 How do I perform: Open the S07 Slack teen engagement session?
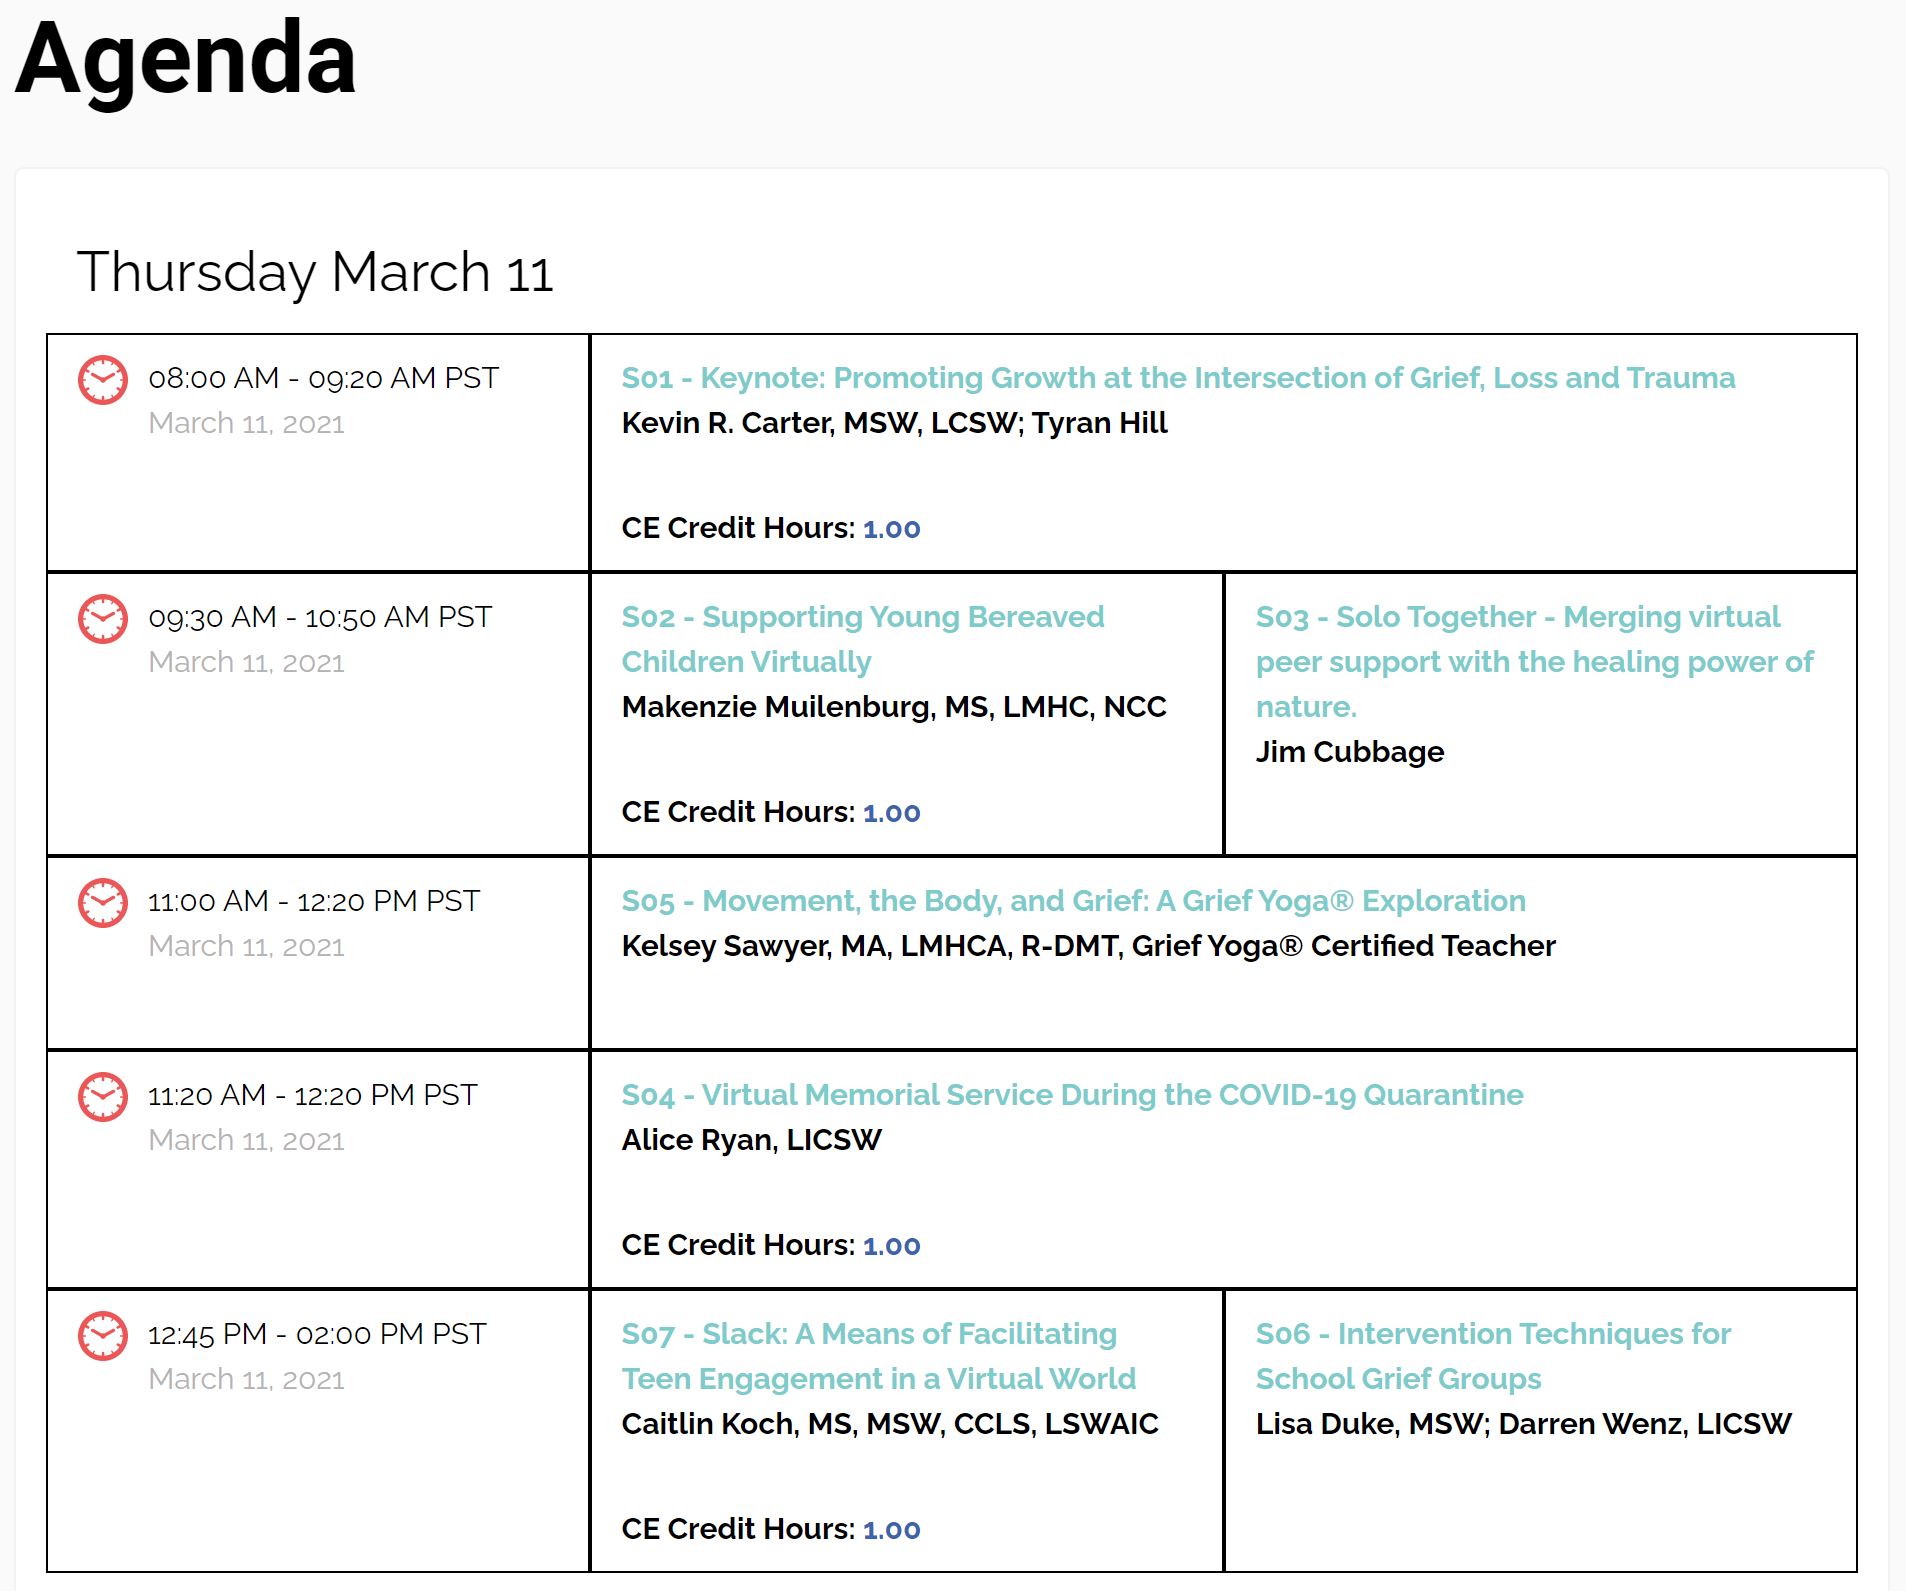coord(878,1356)
